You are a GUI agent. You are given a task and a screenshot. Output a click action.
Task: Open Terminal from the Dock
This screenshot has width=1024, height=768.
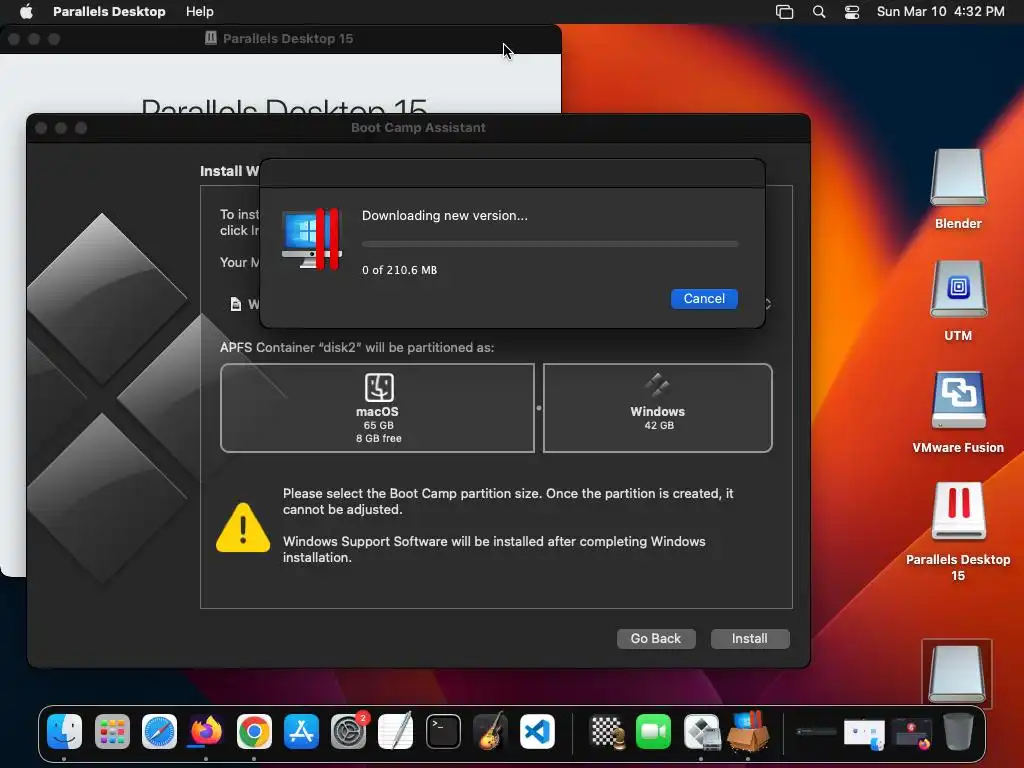pyautogui.click(x=443, y=731)
